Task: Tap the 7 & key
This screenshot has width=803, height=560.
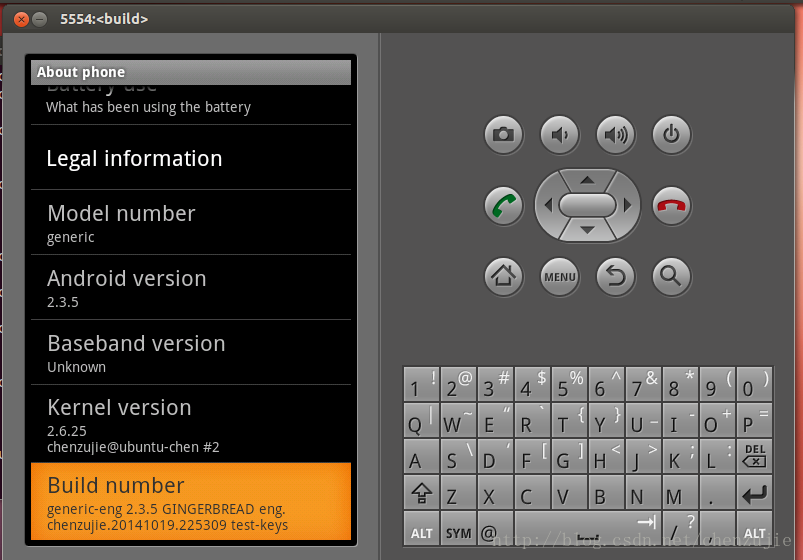Action: coord(643,384)
